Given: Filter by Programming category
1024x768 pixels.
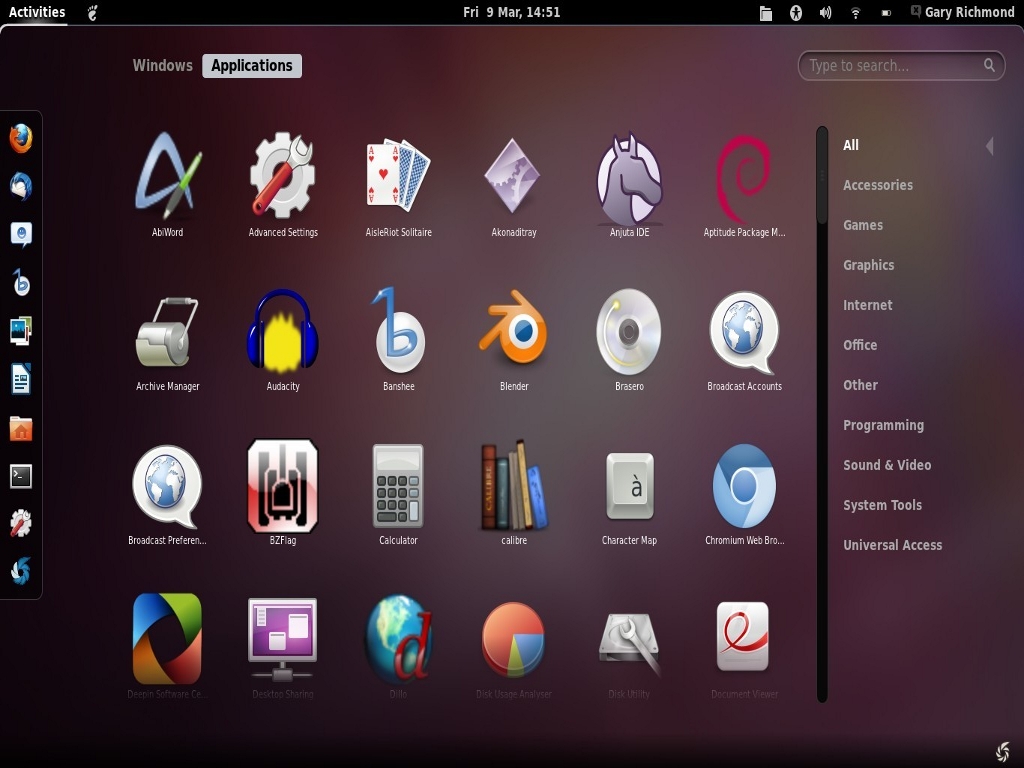Looking at the screenshot, I should point(884,425).
